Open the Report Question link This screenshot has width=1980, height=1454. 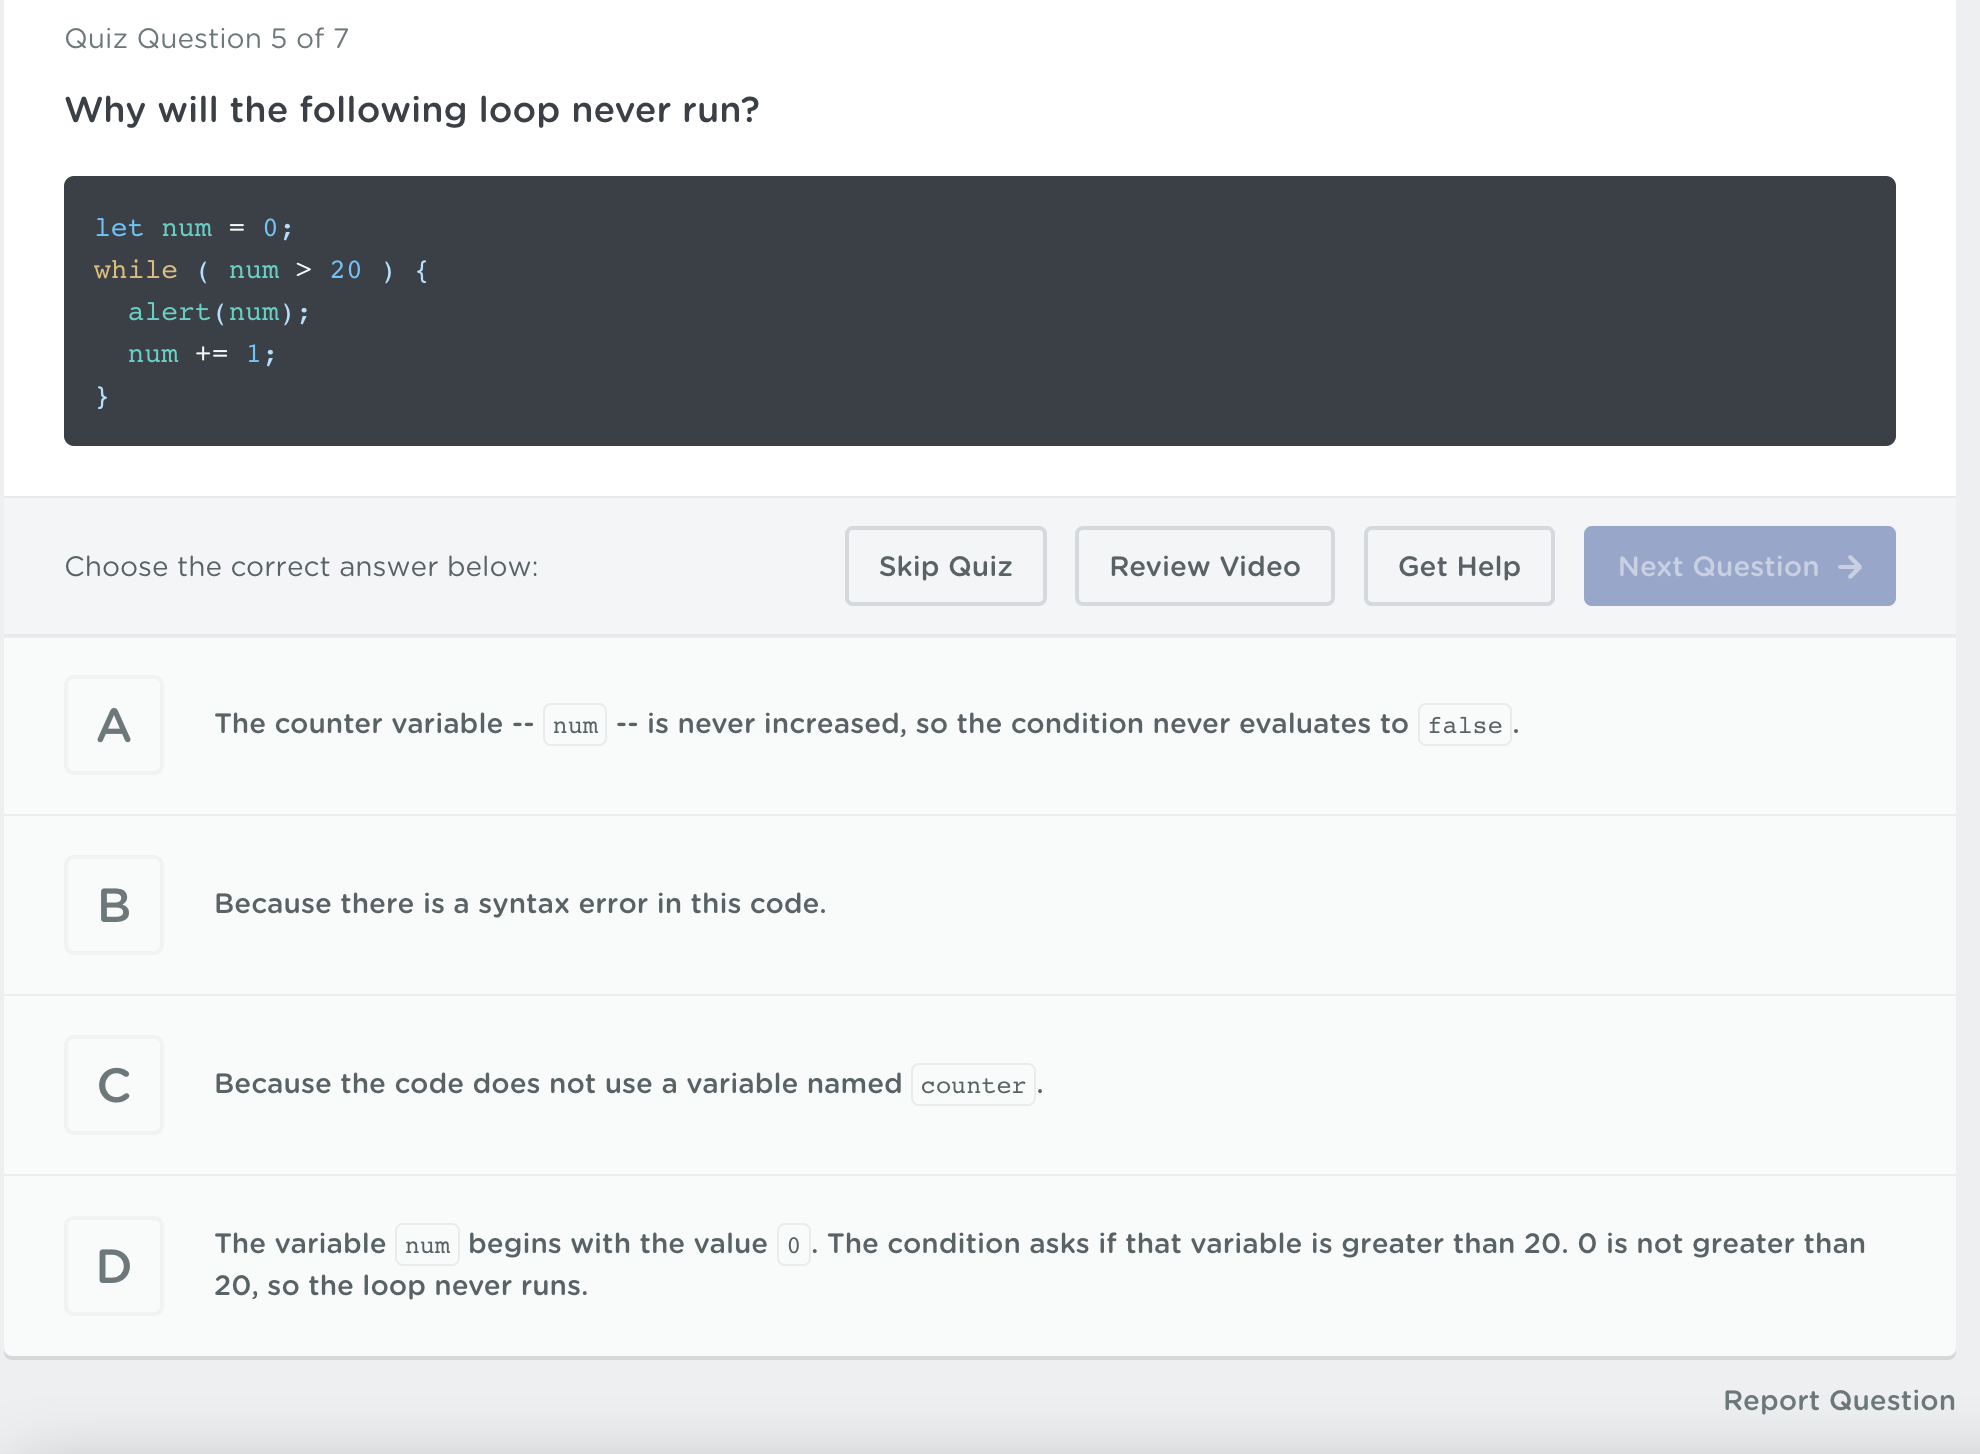1839,1400
